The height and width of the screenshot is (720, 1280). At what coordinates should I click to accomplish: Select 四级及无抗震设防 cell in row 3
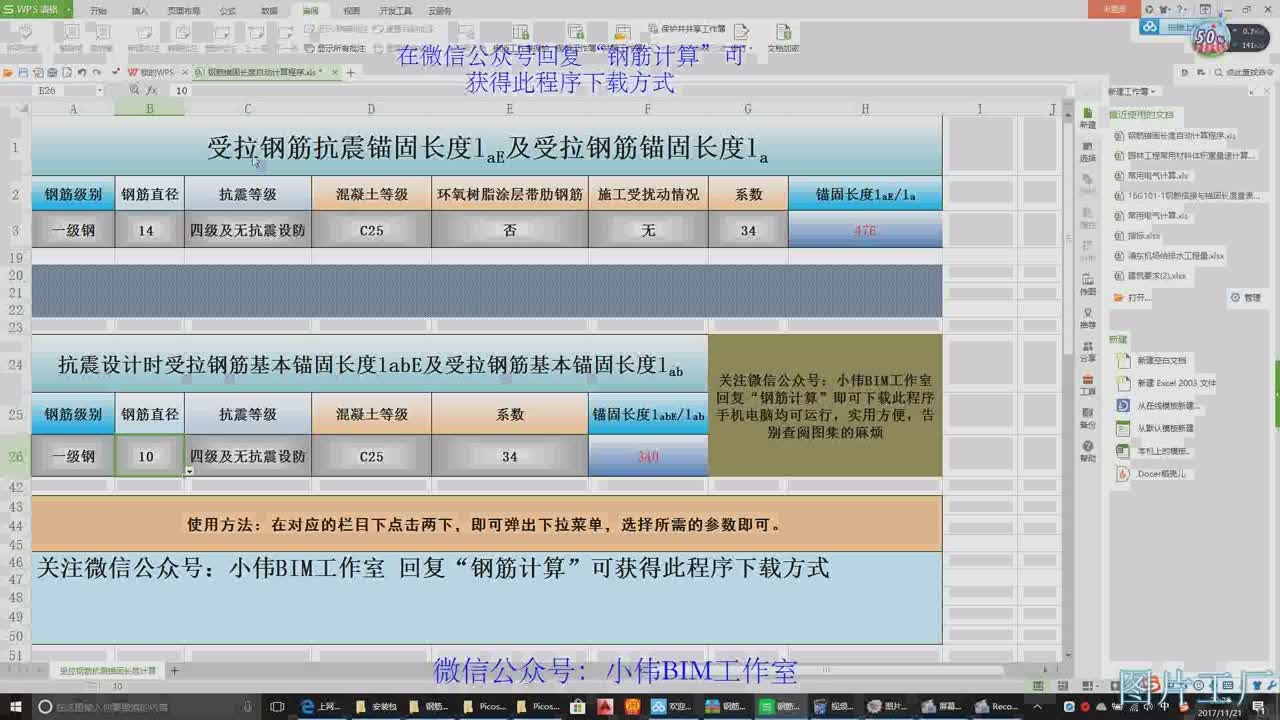tap(248, 230)
